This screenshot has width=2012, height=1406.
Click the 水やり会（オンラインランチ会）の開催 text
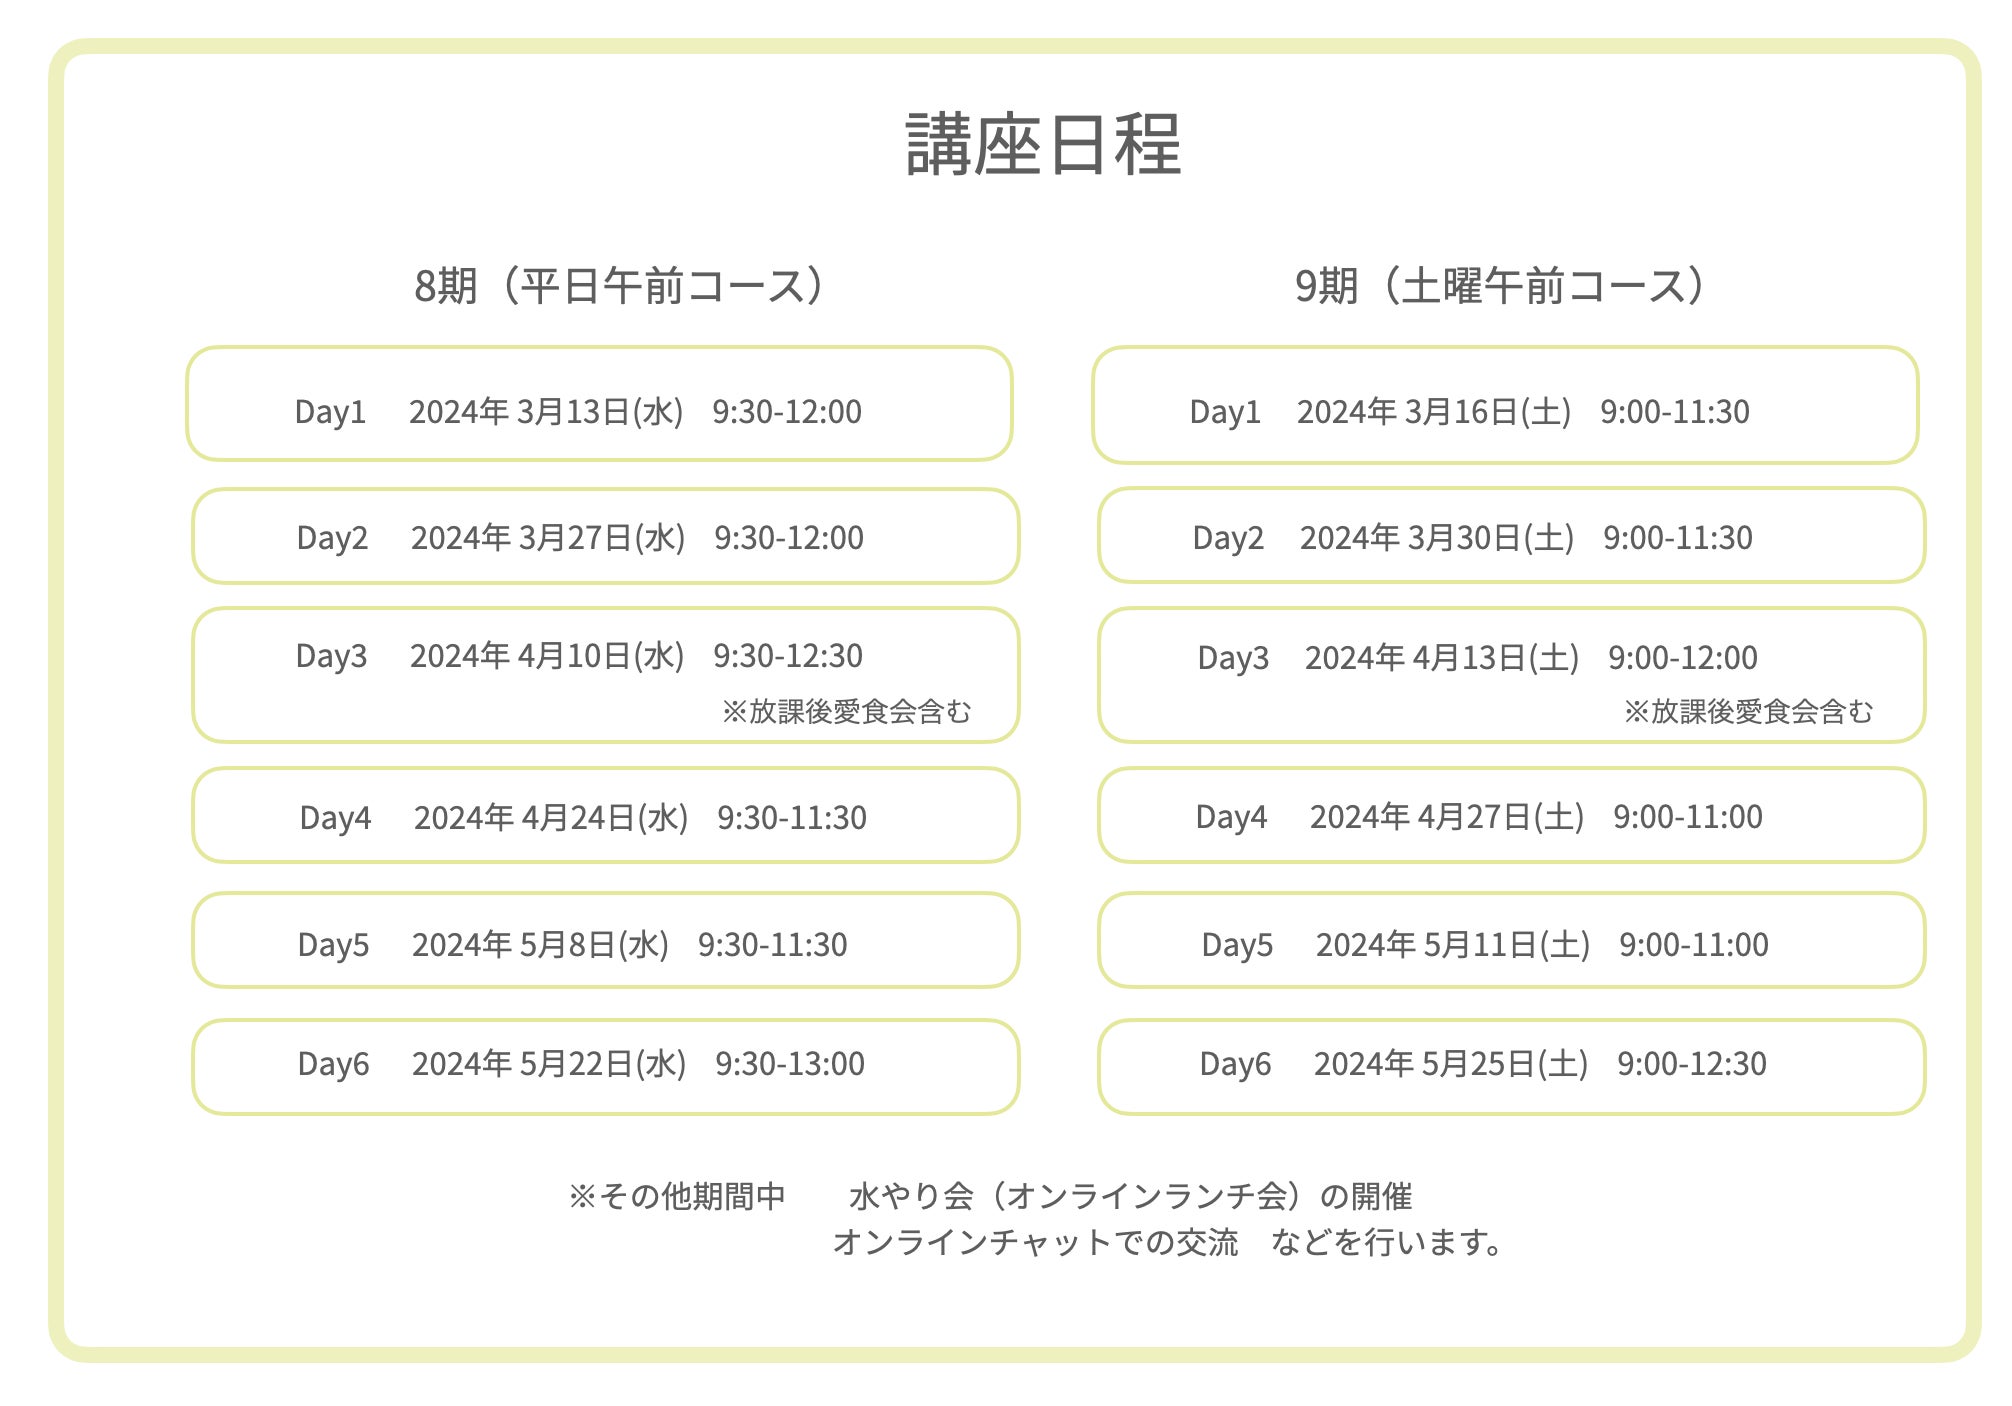click(x=1130, y=1197)
